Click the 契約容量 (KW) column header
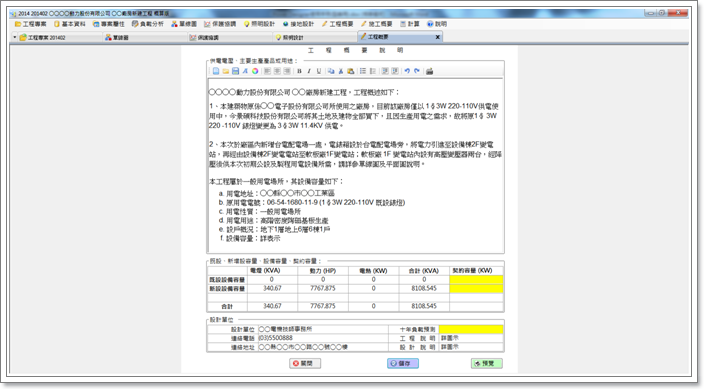704x389 pixels. coord(476,271)
